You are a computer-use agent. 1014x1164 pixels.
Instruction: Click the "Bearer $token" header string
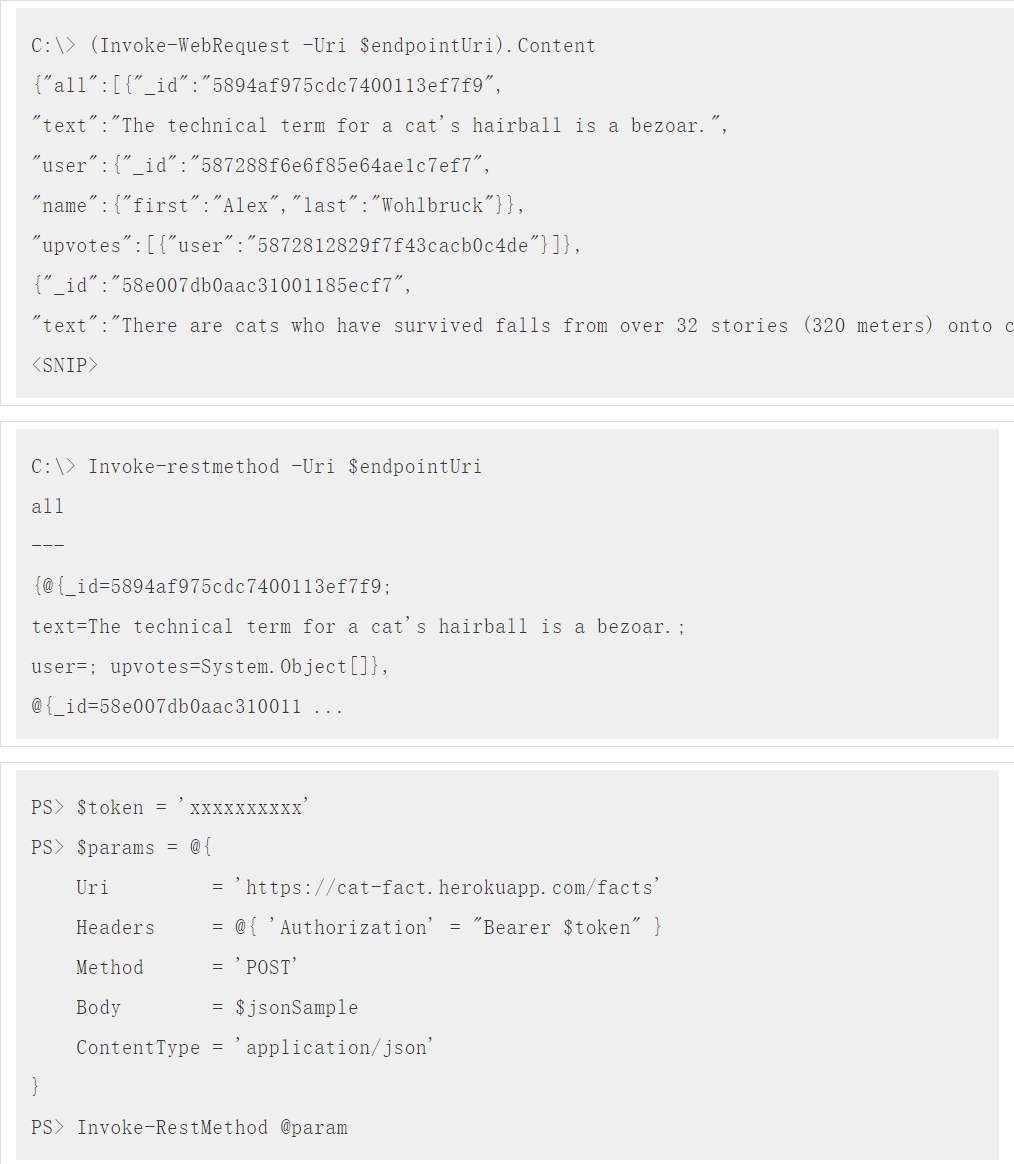tap(558, 928)
